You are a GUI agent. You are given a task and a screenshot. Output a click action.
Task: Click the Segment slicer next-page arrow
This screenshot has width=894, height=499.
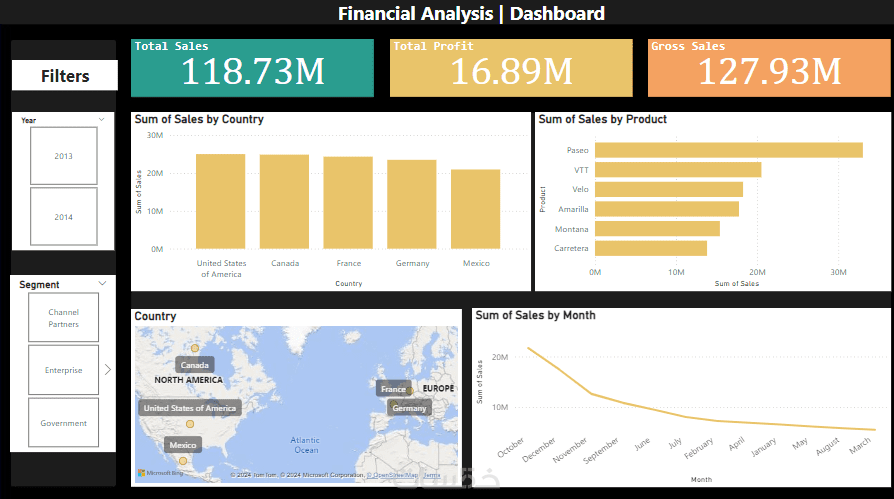tap(108, 370)
